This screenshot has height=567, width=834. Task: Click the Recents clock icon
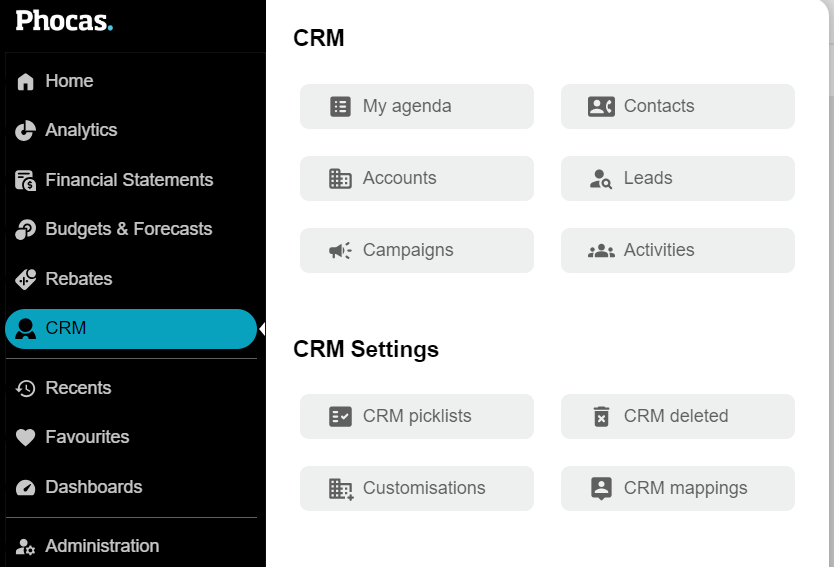[x=26, y=389]
